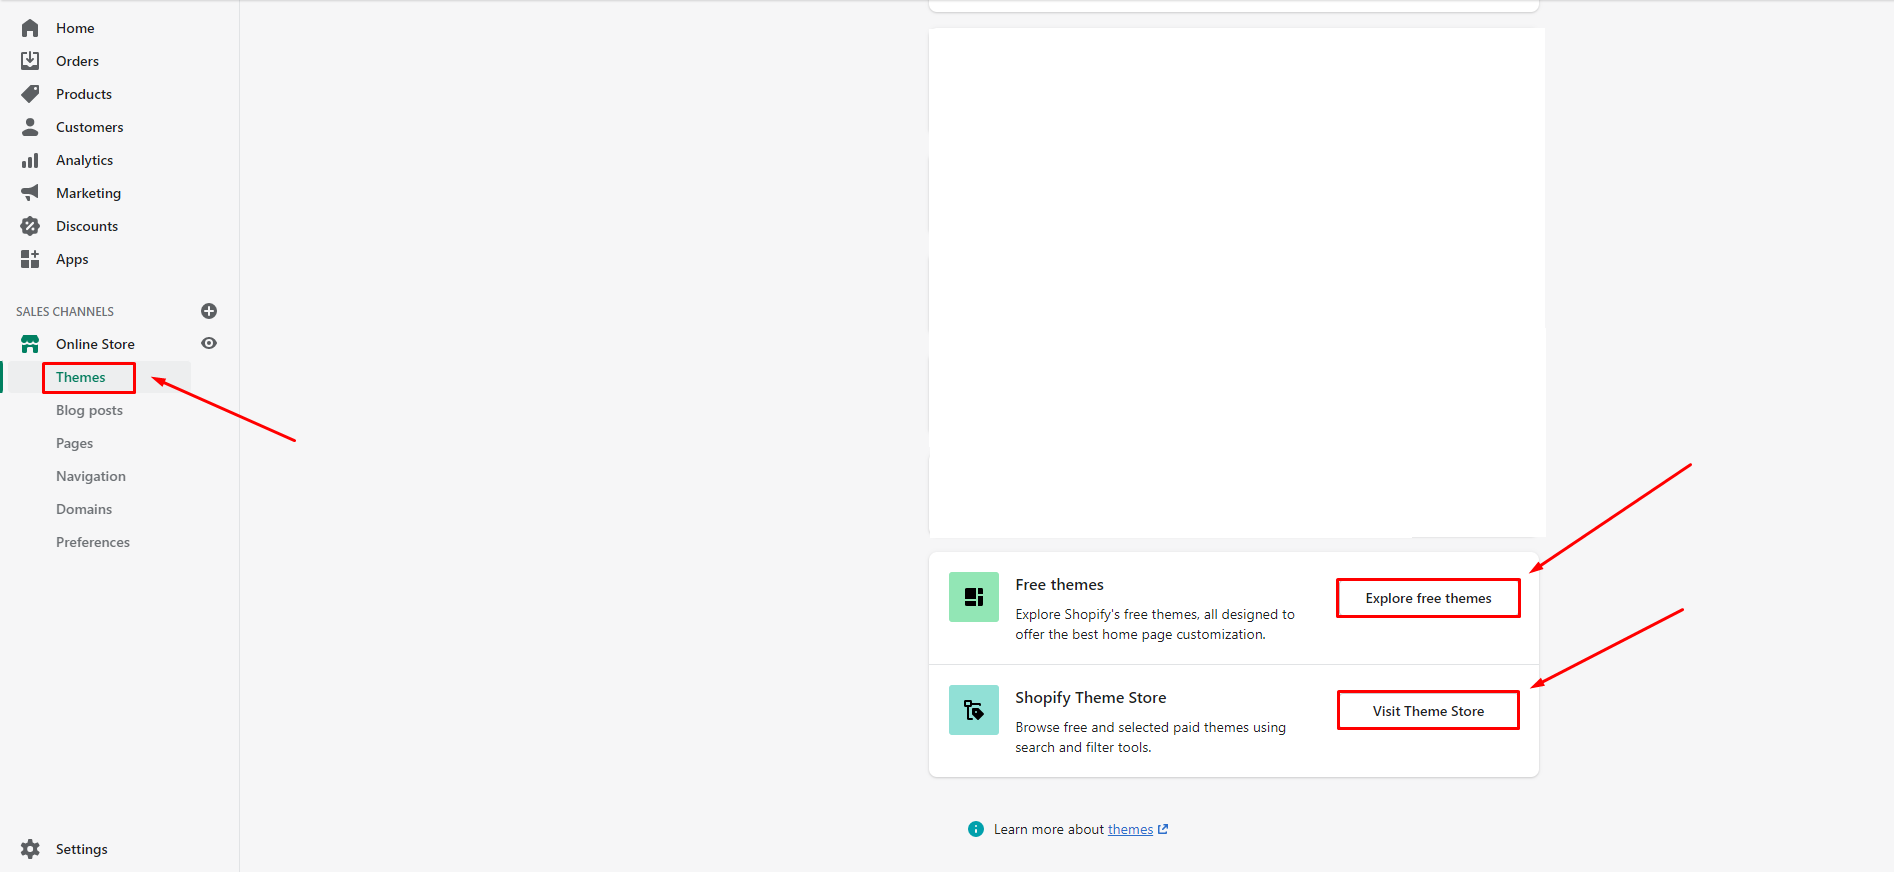Select Themes under Online Store
Image resolution: width=1894 pixels, height=872 pixels.
81,377
